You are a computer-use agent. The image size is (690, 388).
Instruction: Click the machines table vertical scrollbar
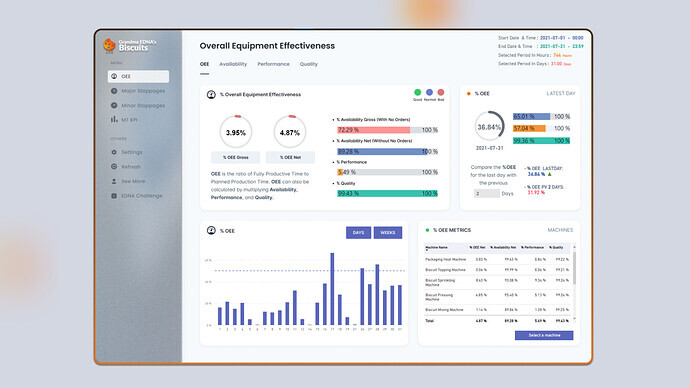[x=574, y=268]
